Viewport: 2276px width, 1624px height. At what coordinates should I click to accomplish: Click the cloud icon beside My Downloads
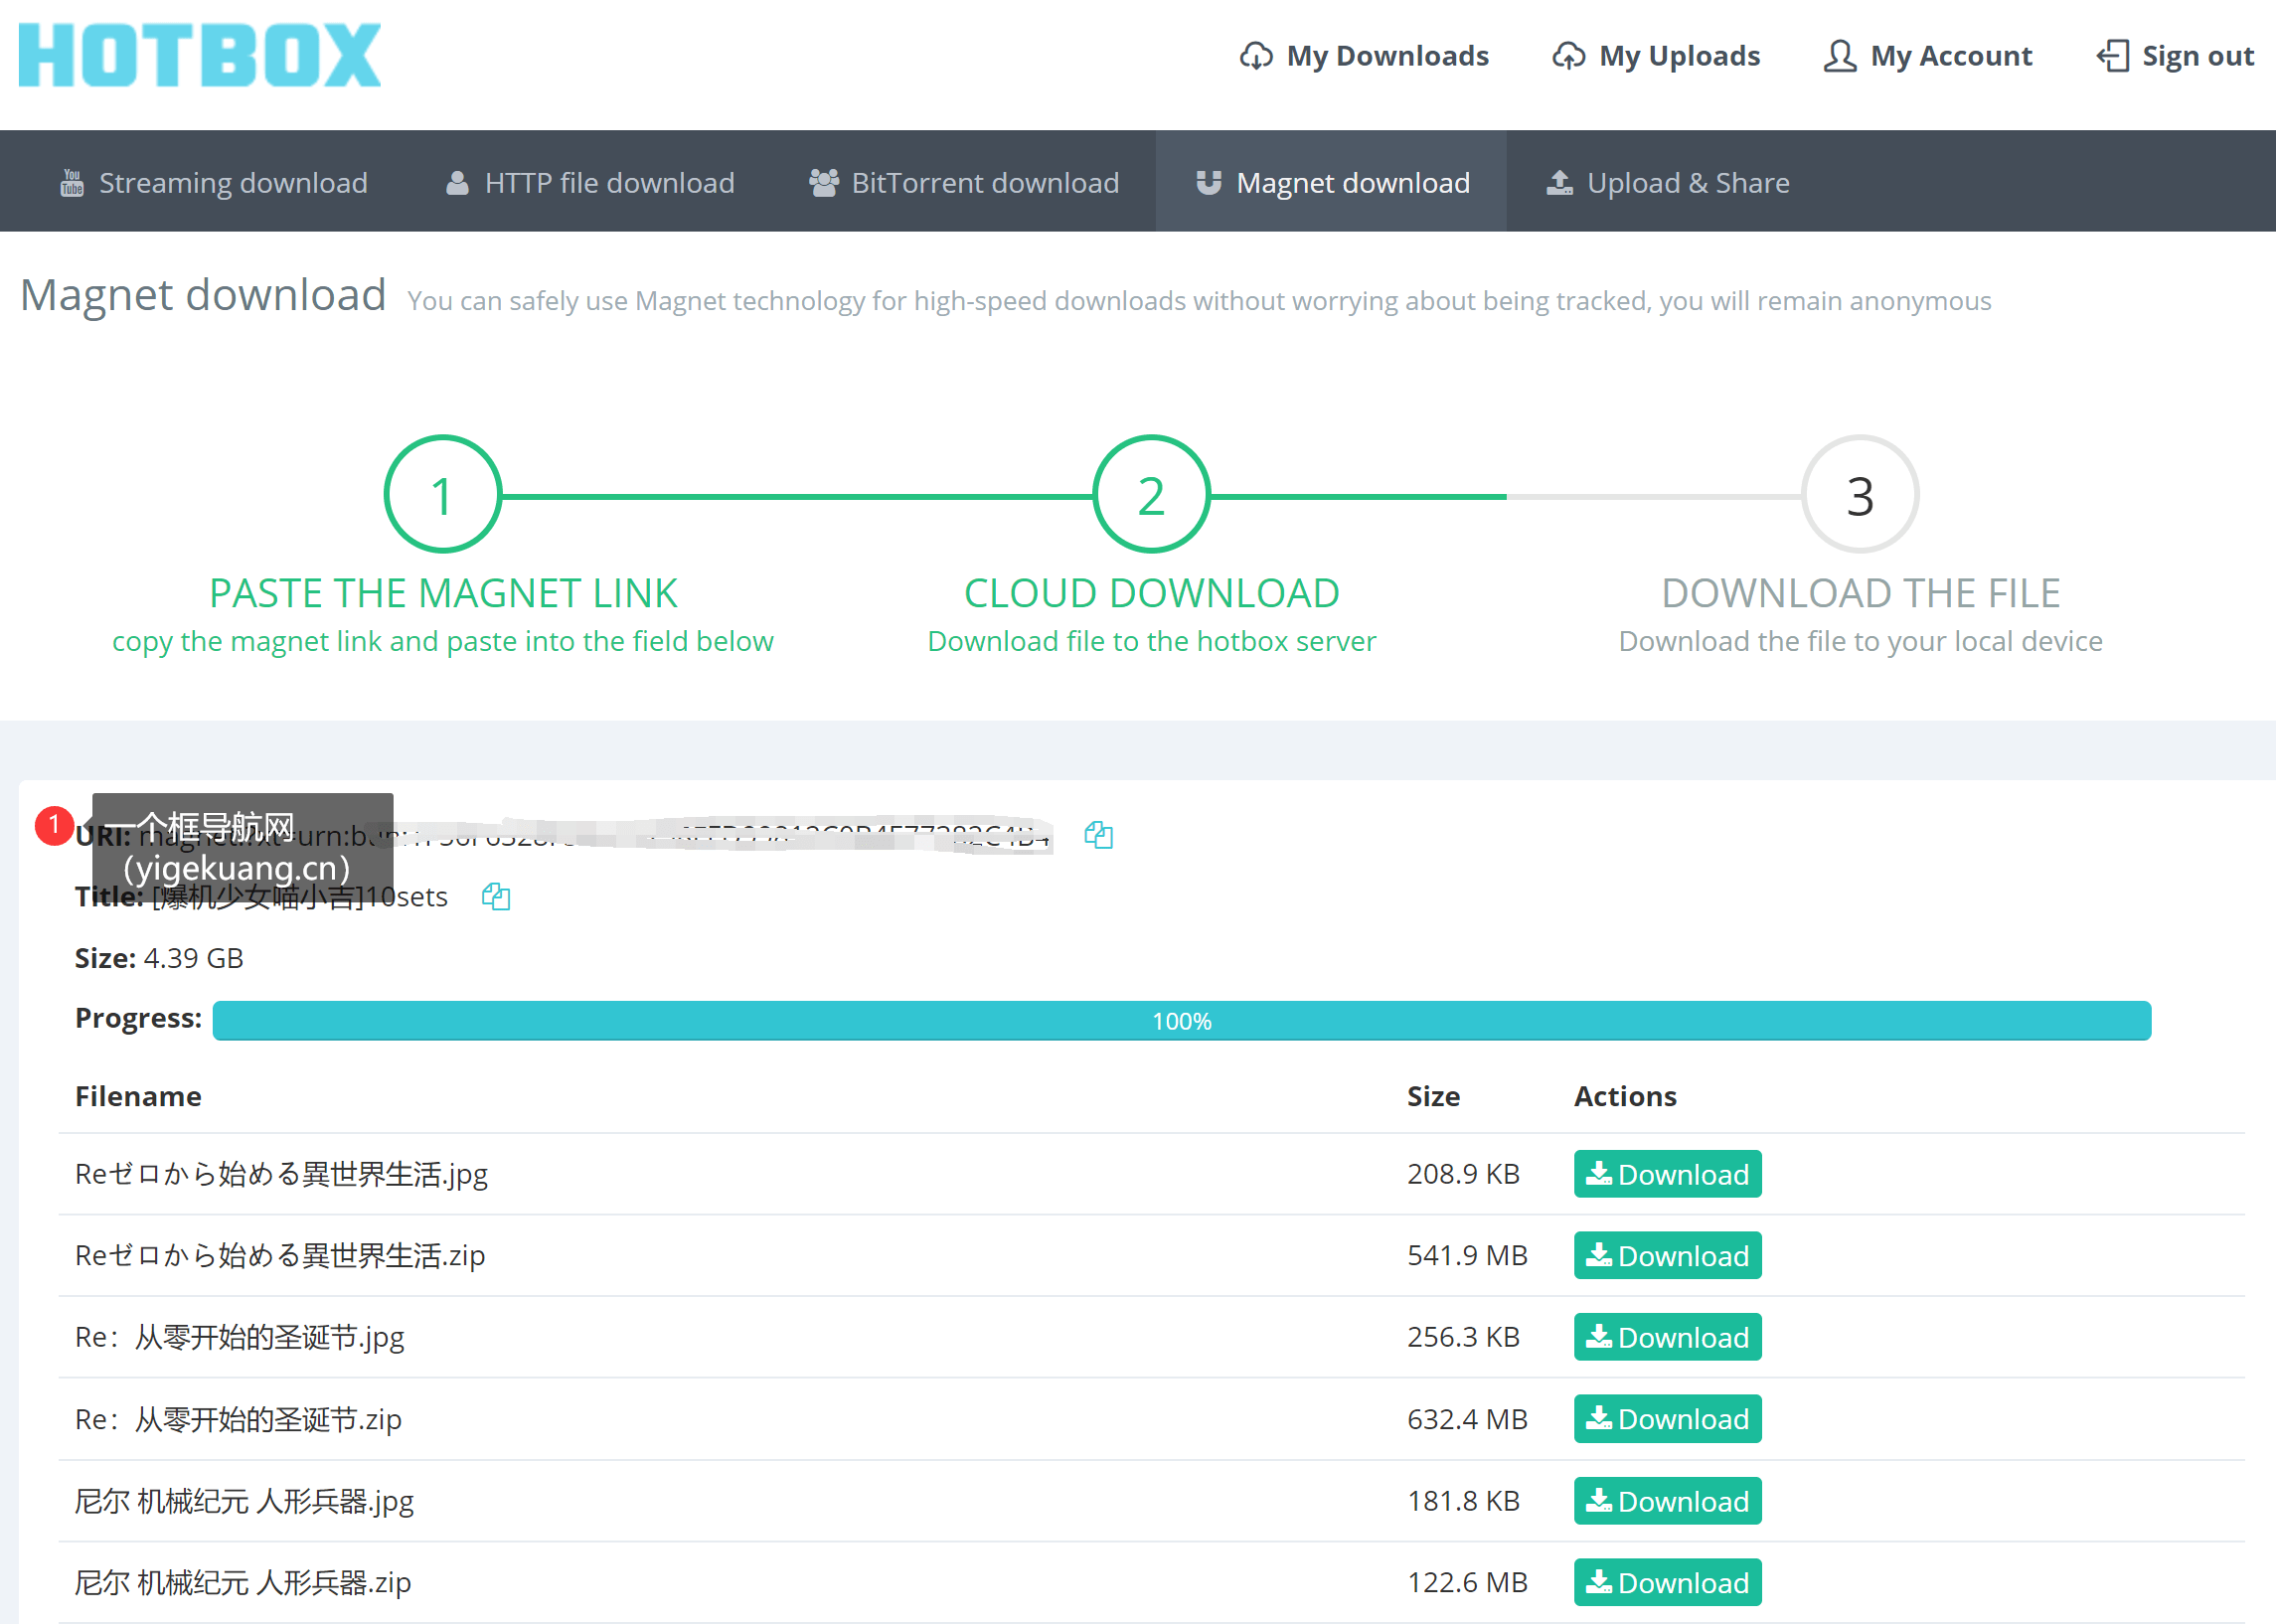[x=1256, y=56]
